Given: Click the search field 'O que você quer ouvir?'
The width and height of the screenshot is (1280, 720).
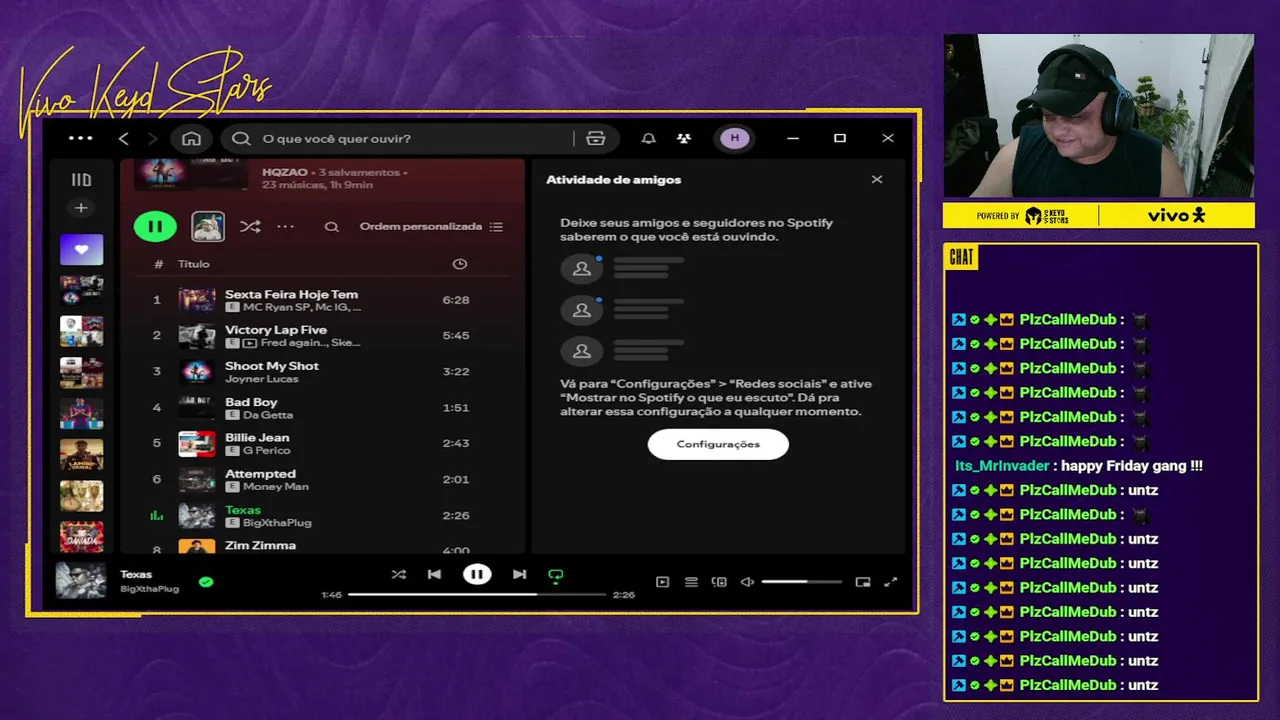Looking at the screenshot, I should tap(400, 138).
